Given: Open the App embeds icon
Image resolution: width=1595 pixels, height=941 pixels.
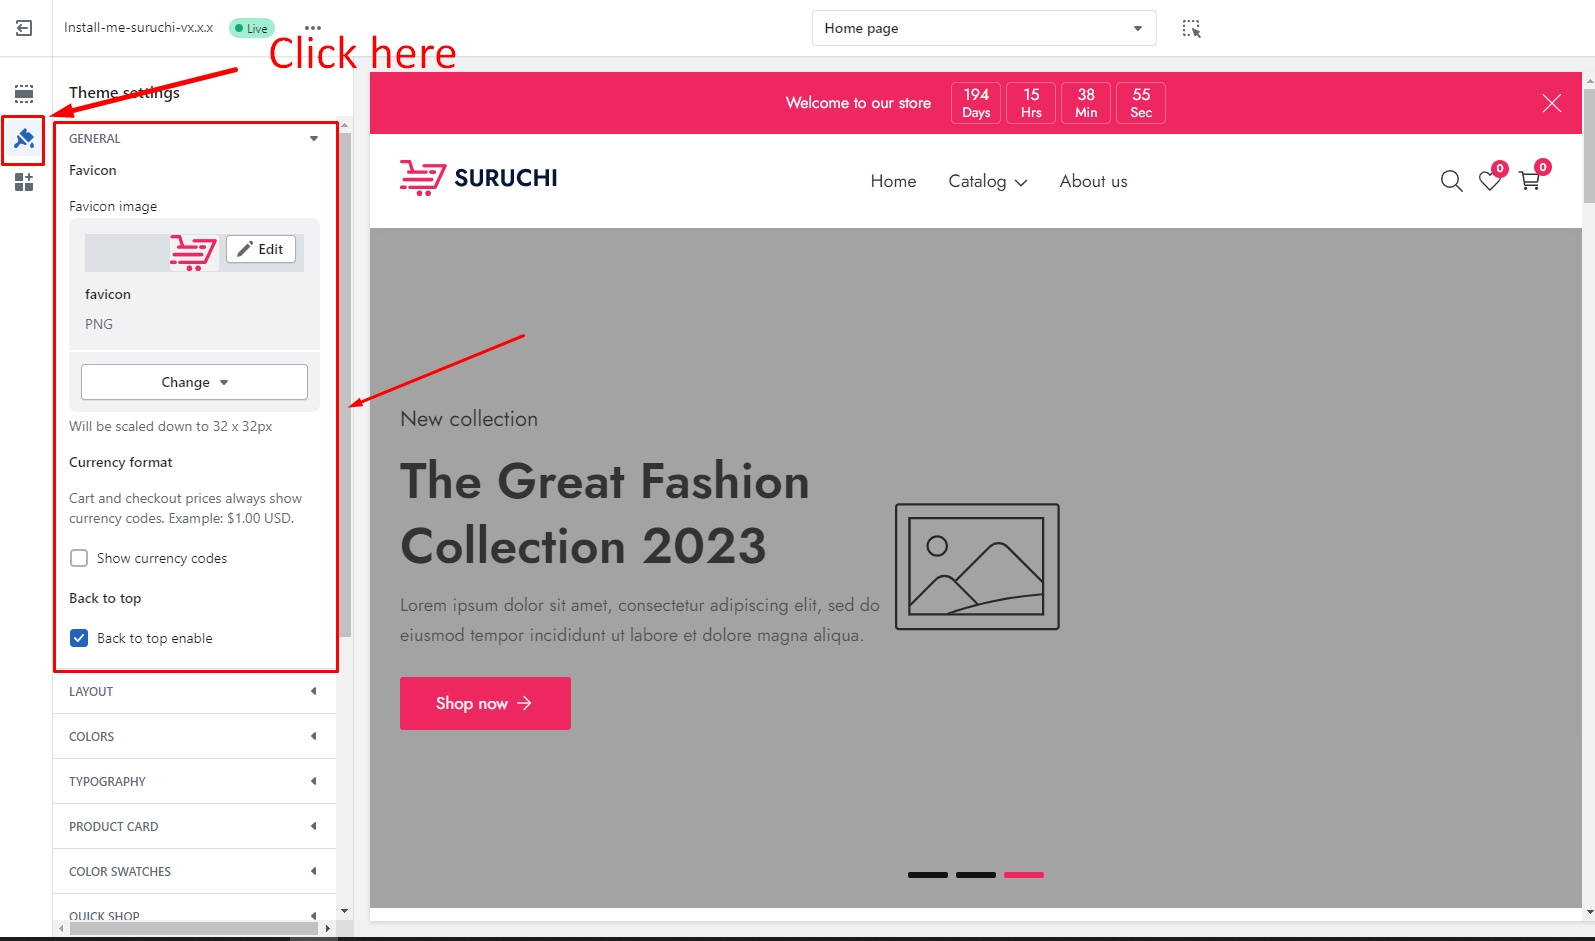Looking at the screenshot, I should [24, 182].
